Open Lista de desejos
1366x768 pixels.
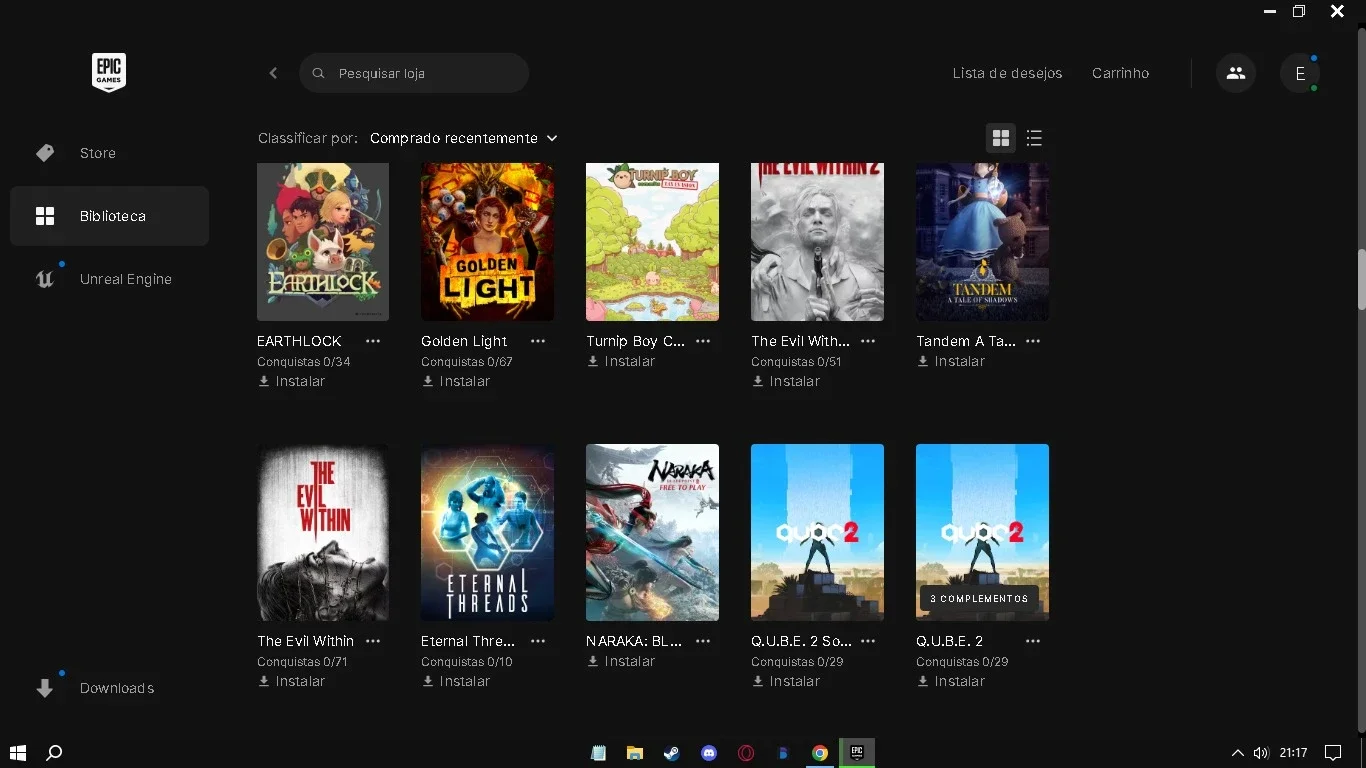click(1007, 73)
